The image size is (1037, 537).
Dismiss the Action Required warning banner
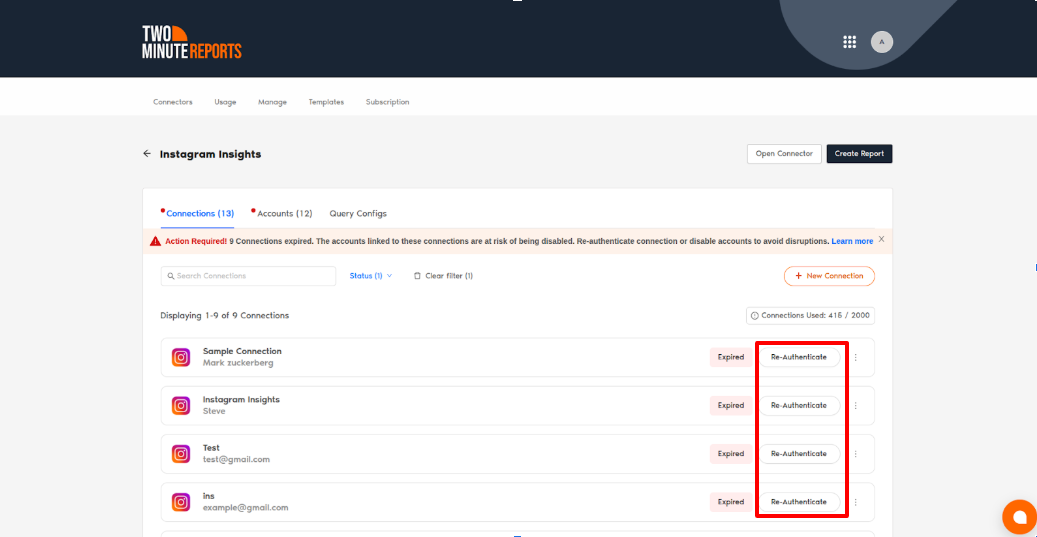tap(881, 239)
